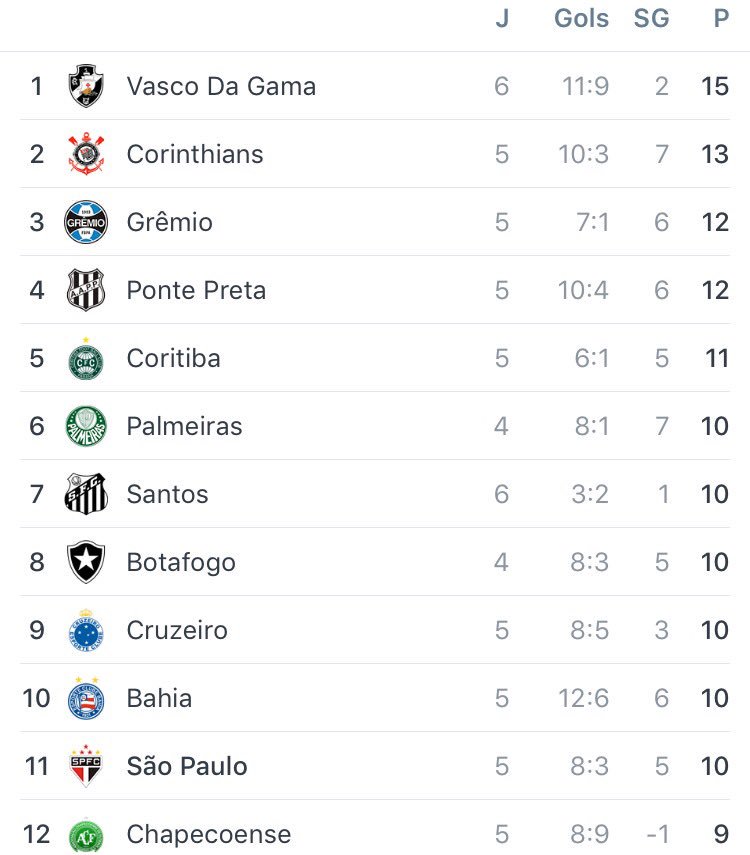Click the SG column header

pos(651,19)
